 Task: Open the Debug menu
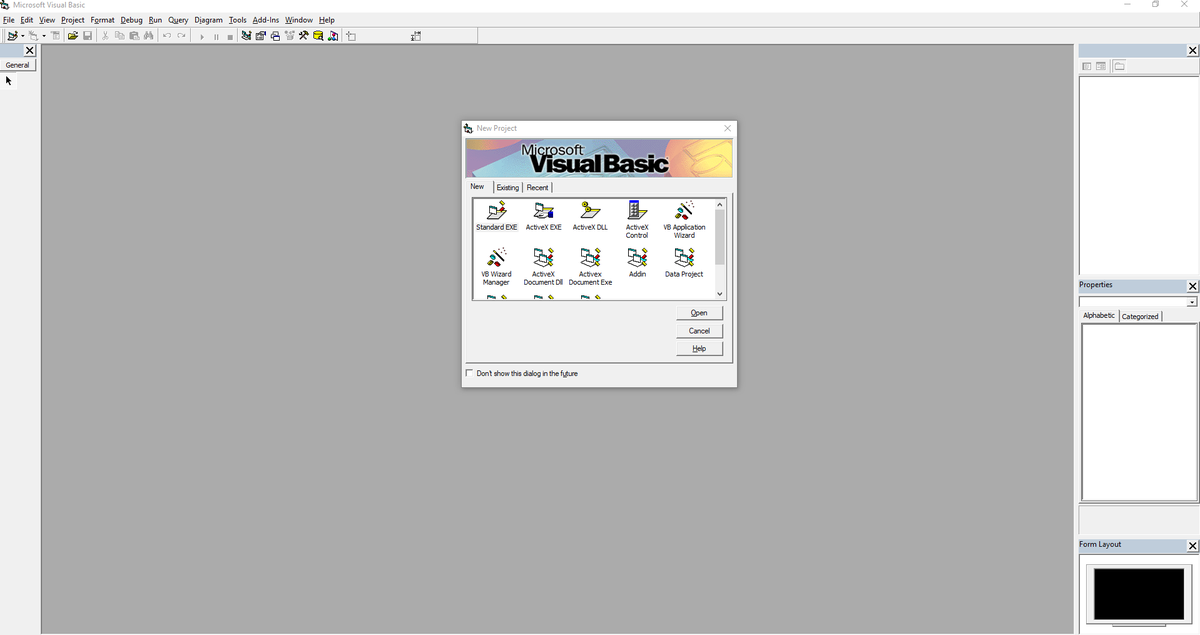[x=132, y=20]
